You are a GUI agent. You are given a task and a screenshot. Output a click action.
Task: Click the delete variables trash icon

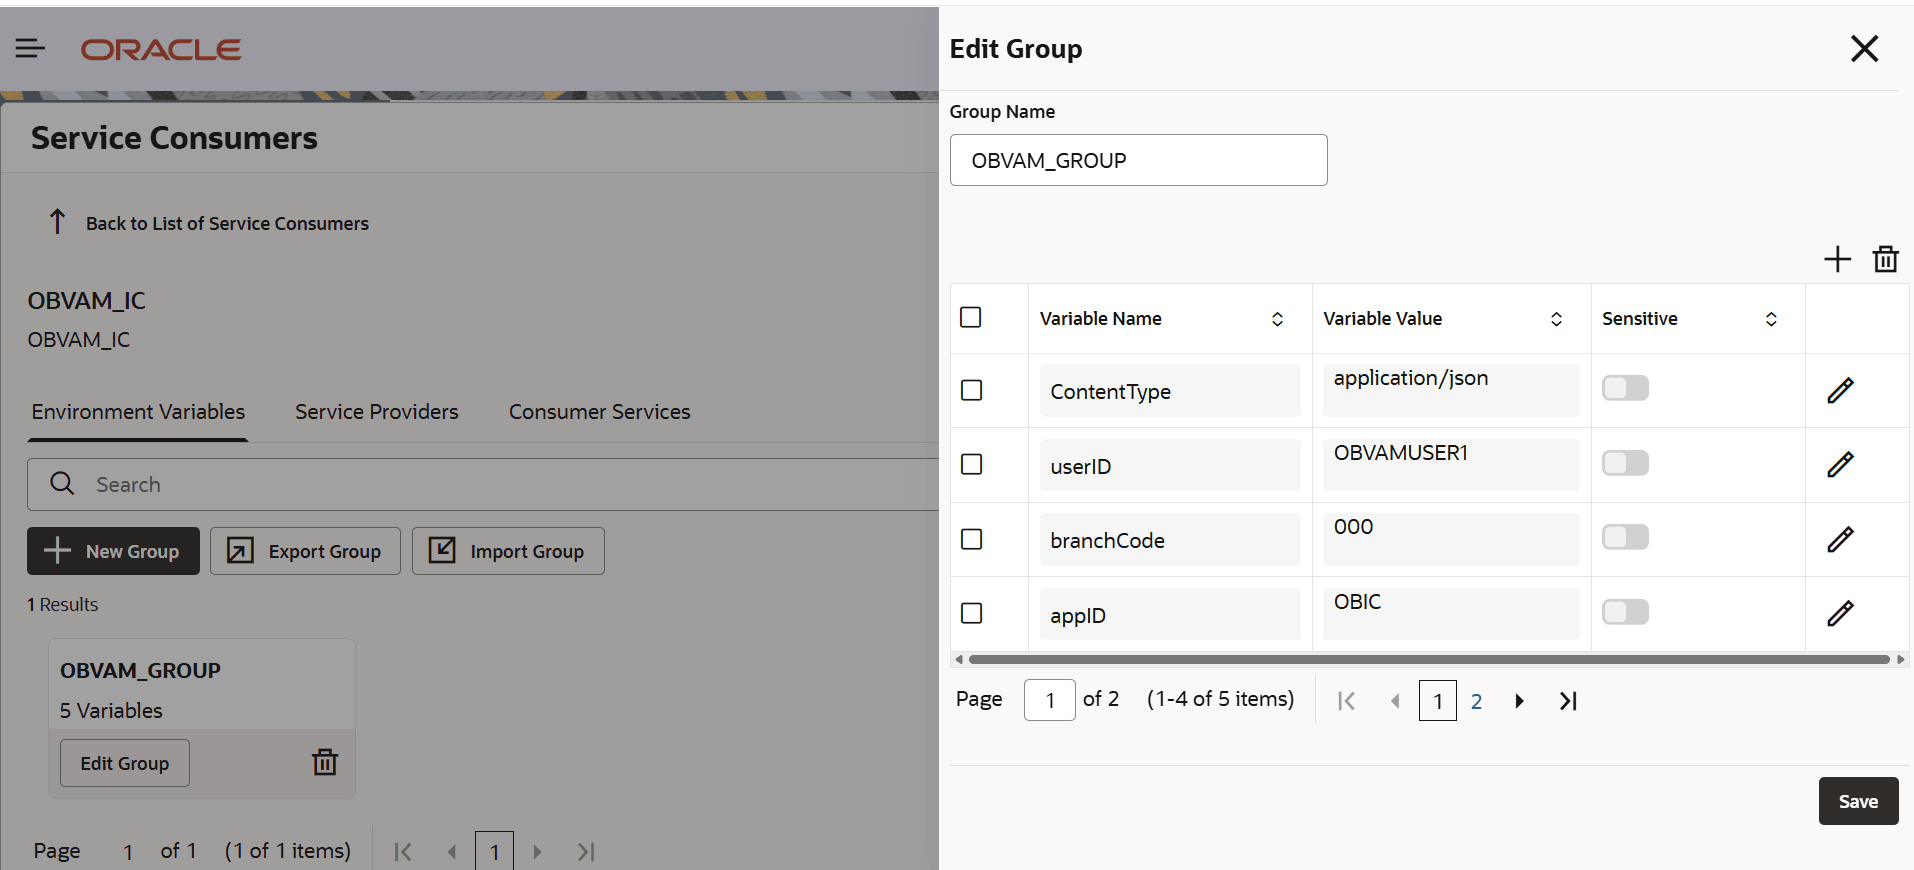click(x=1885, y=260)
